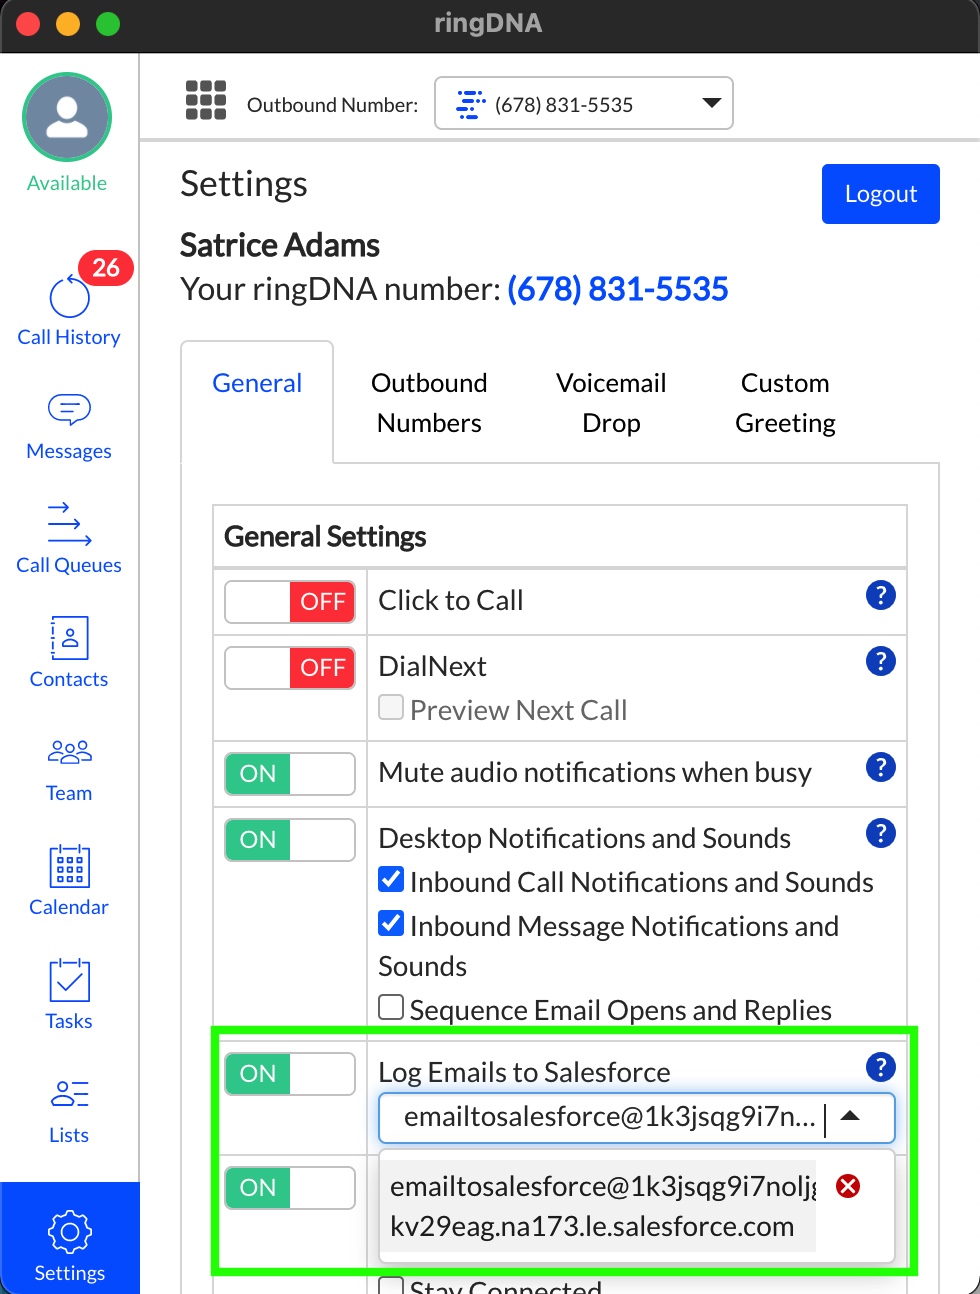Screen dimensions: 980x1294
Task: Remove the emailtosalesforce address with red X
Action: click(x=848, y=1186)
